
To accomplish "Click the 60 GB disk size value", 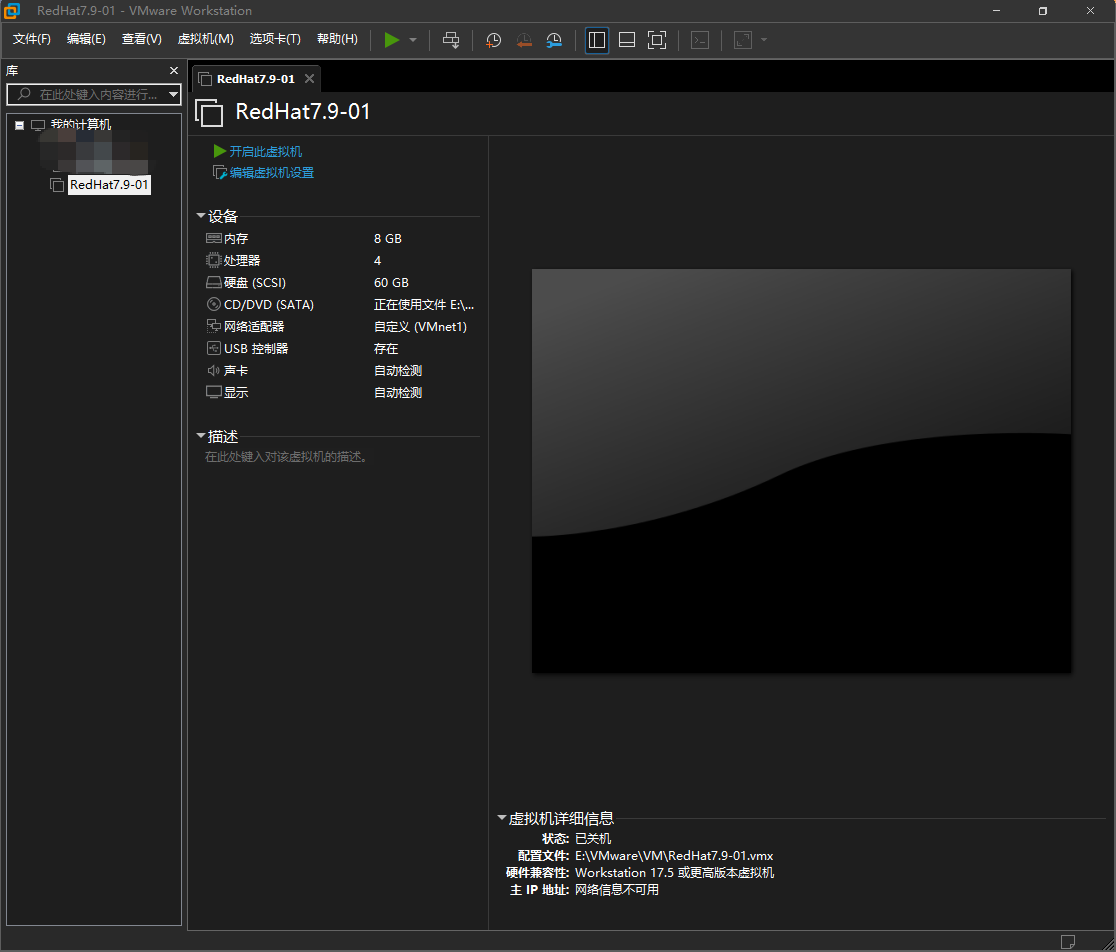I will (391, 282).
